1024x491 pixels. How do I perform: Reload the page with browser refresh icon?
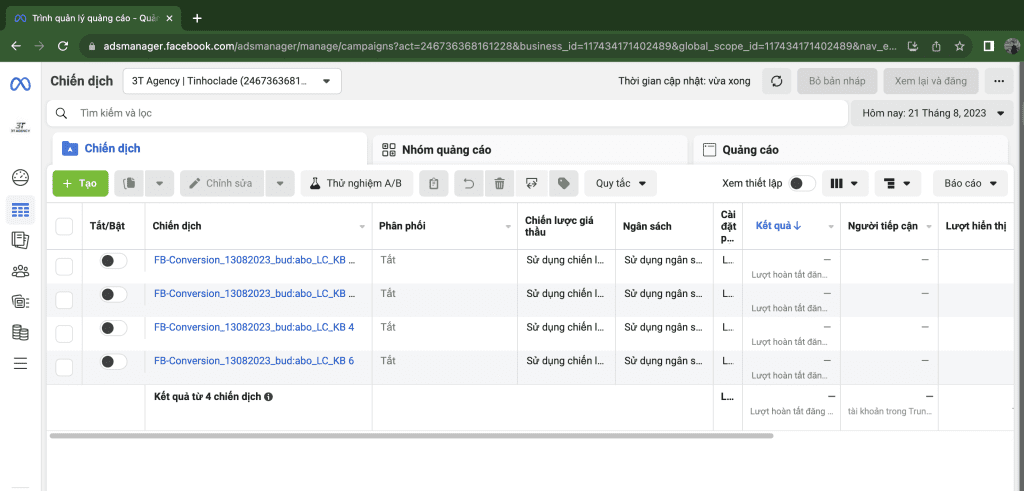pyautogui.click(x=63, y=46)
